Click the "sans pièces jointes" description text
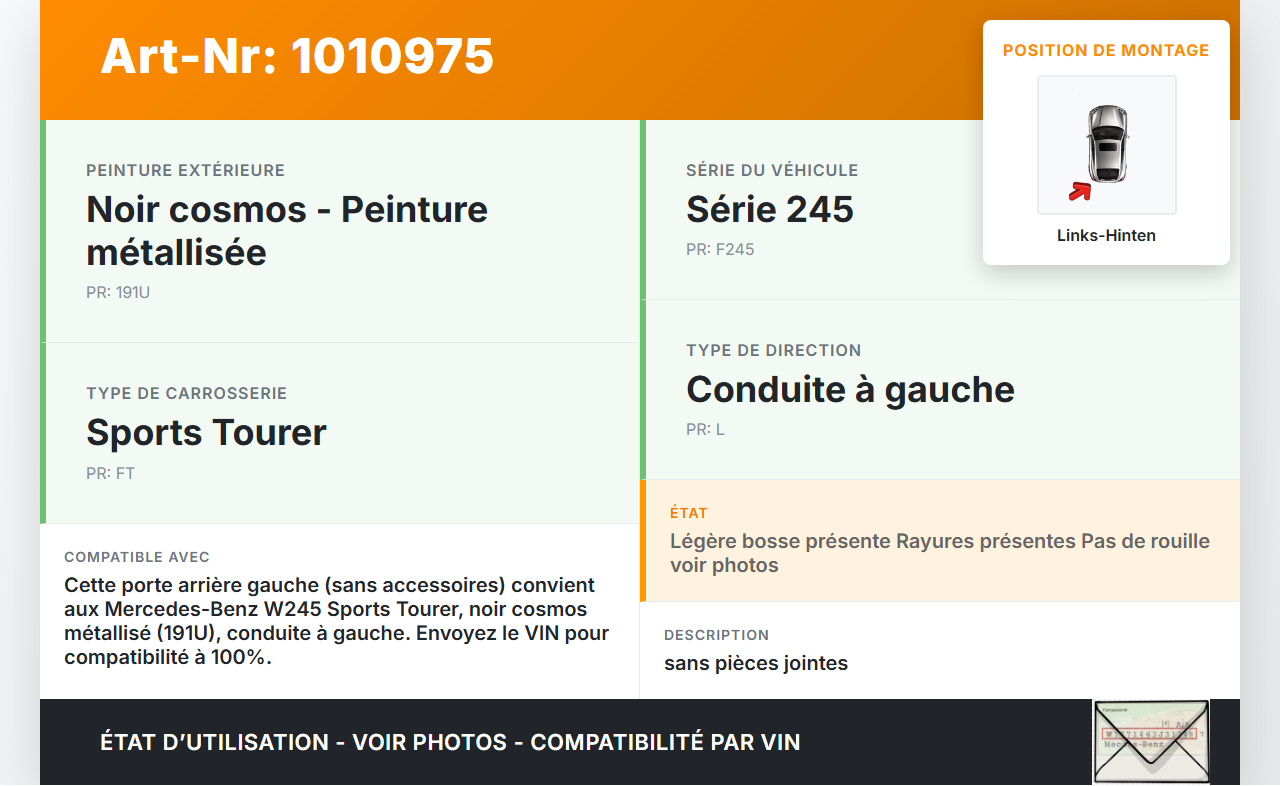The image size is (1280, 786). click(x=755, y=663)
